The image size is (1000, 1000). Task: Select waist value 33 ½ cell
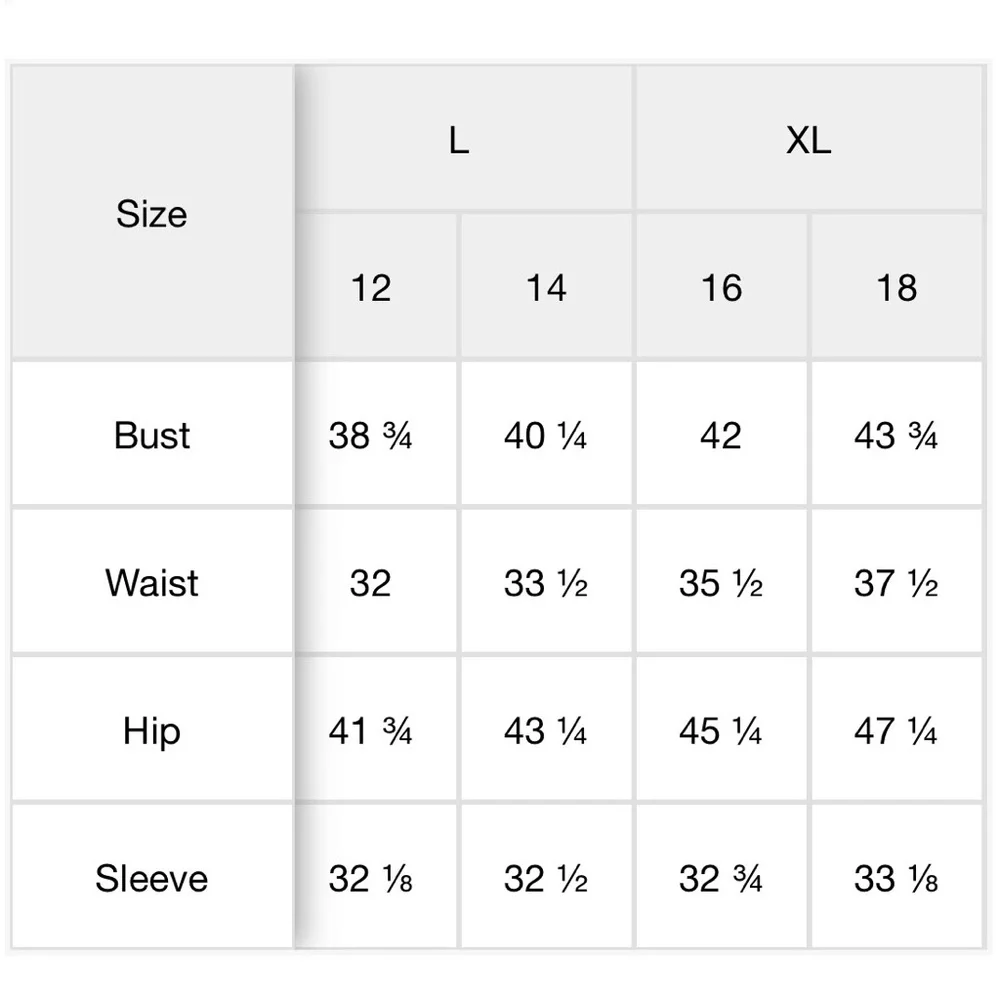point(547,582)
